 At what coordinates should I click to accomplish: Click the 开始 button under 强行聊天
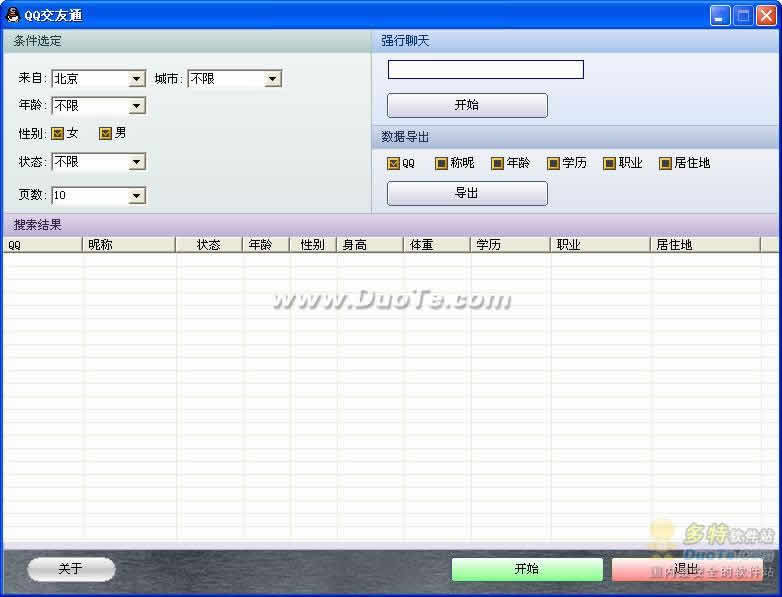(467, 105)
